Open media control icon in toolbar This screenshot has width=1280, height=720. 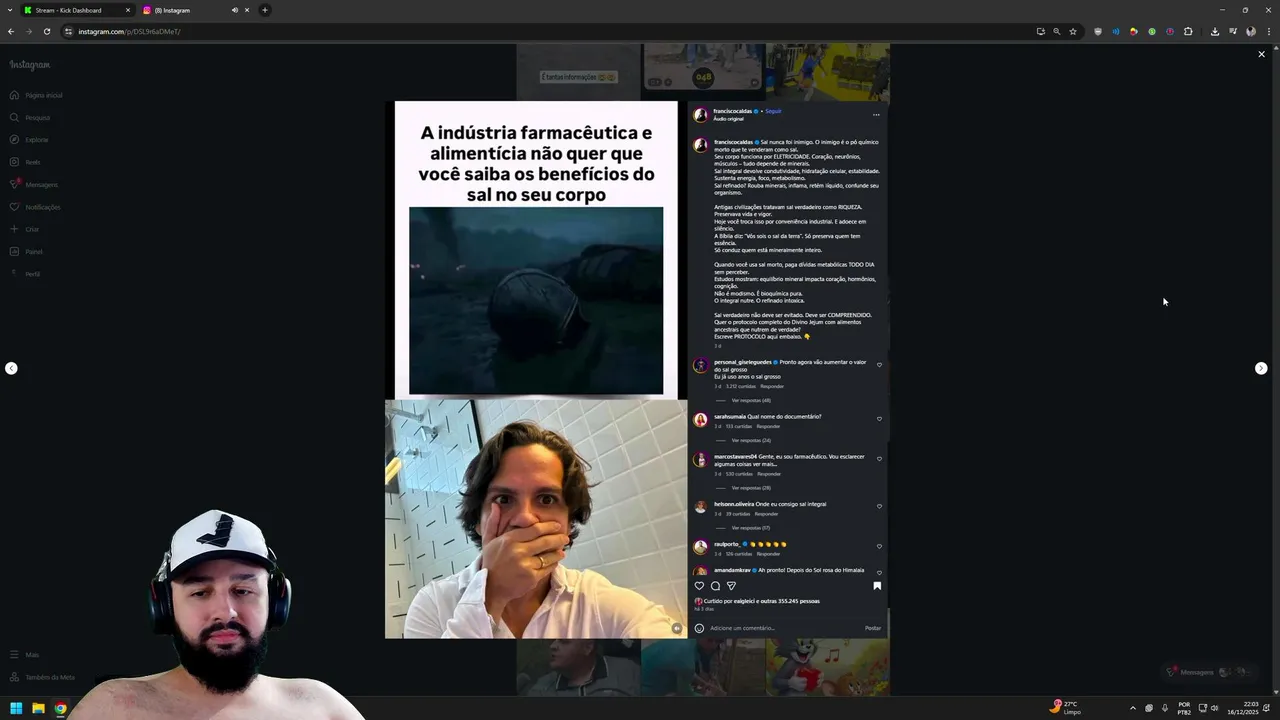[1233, 31]
